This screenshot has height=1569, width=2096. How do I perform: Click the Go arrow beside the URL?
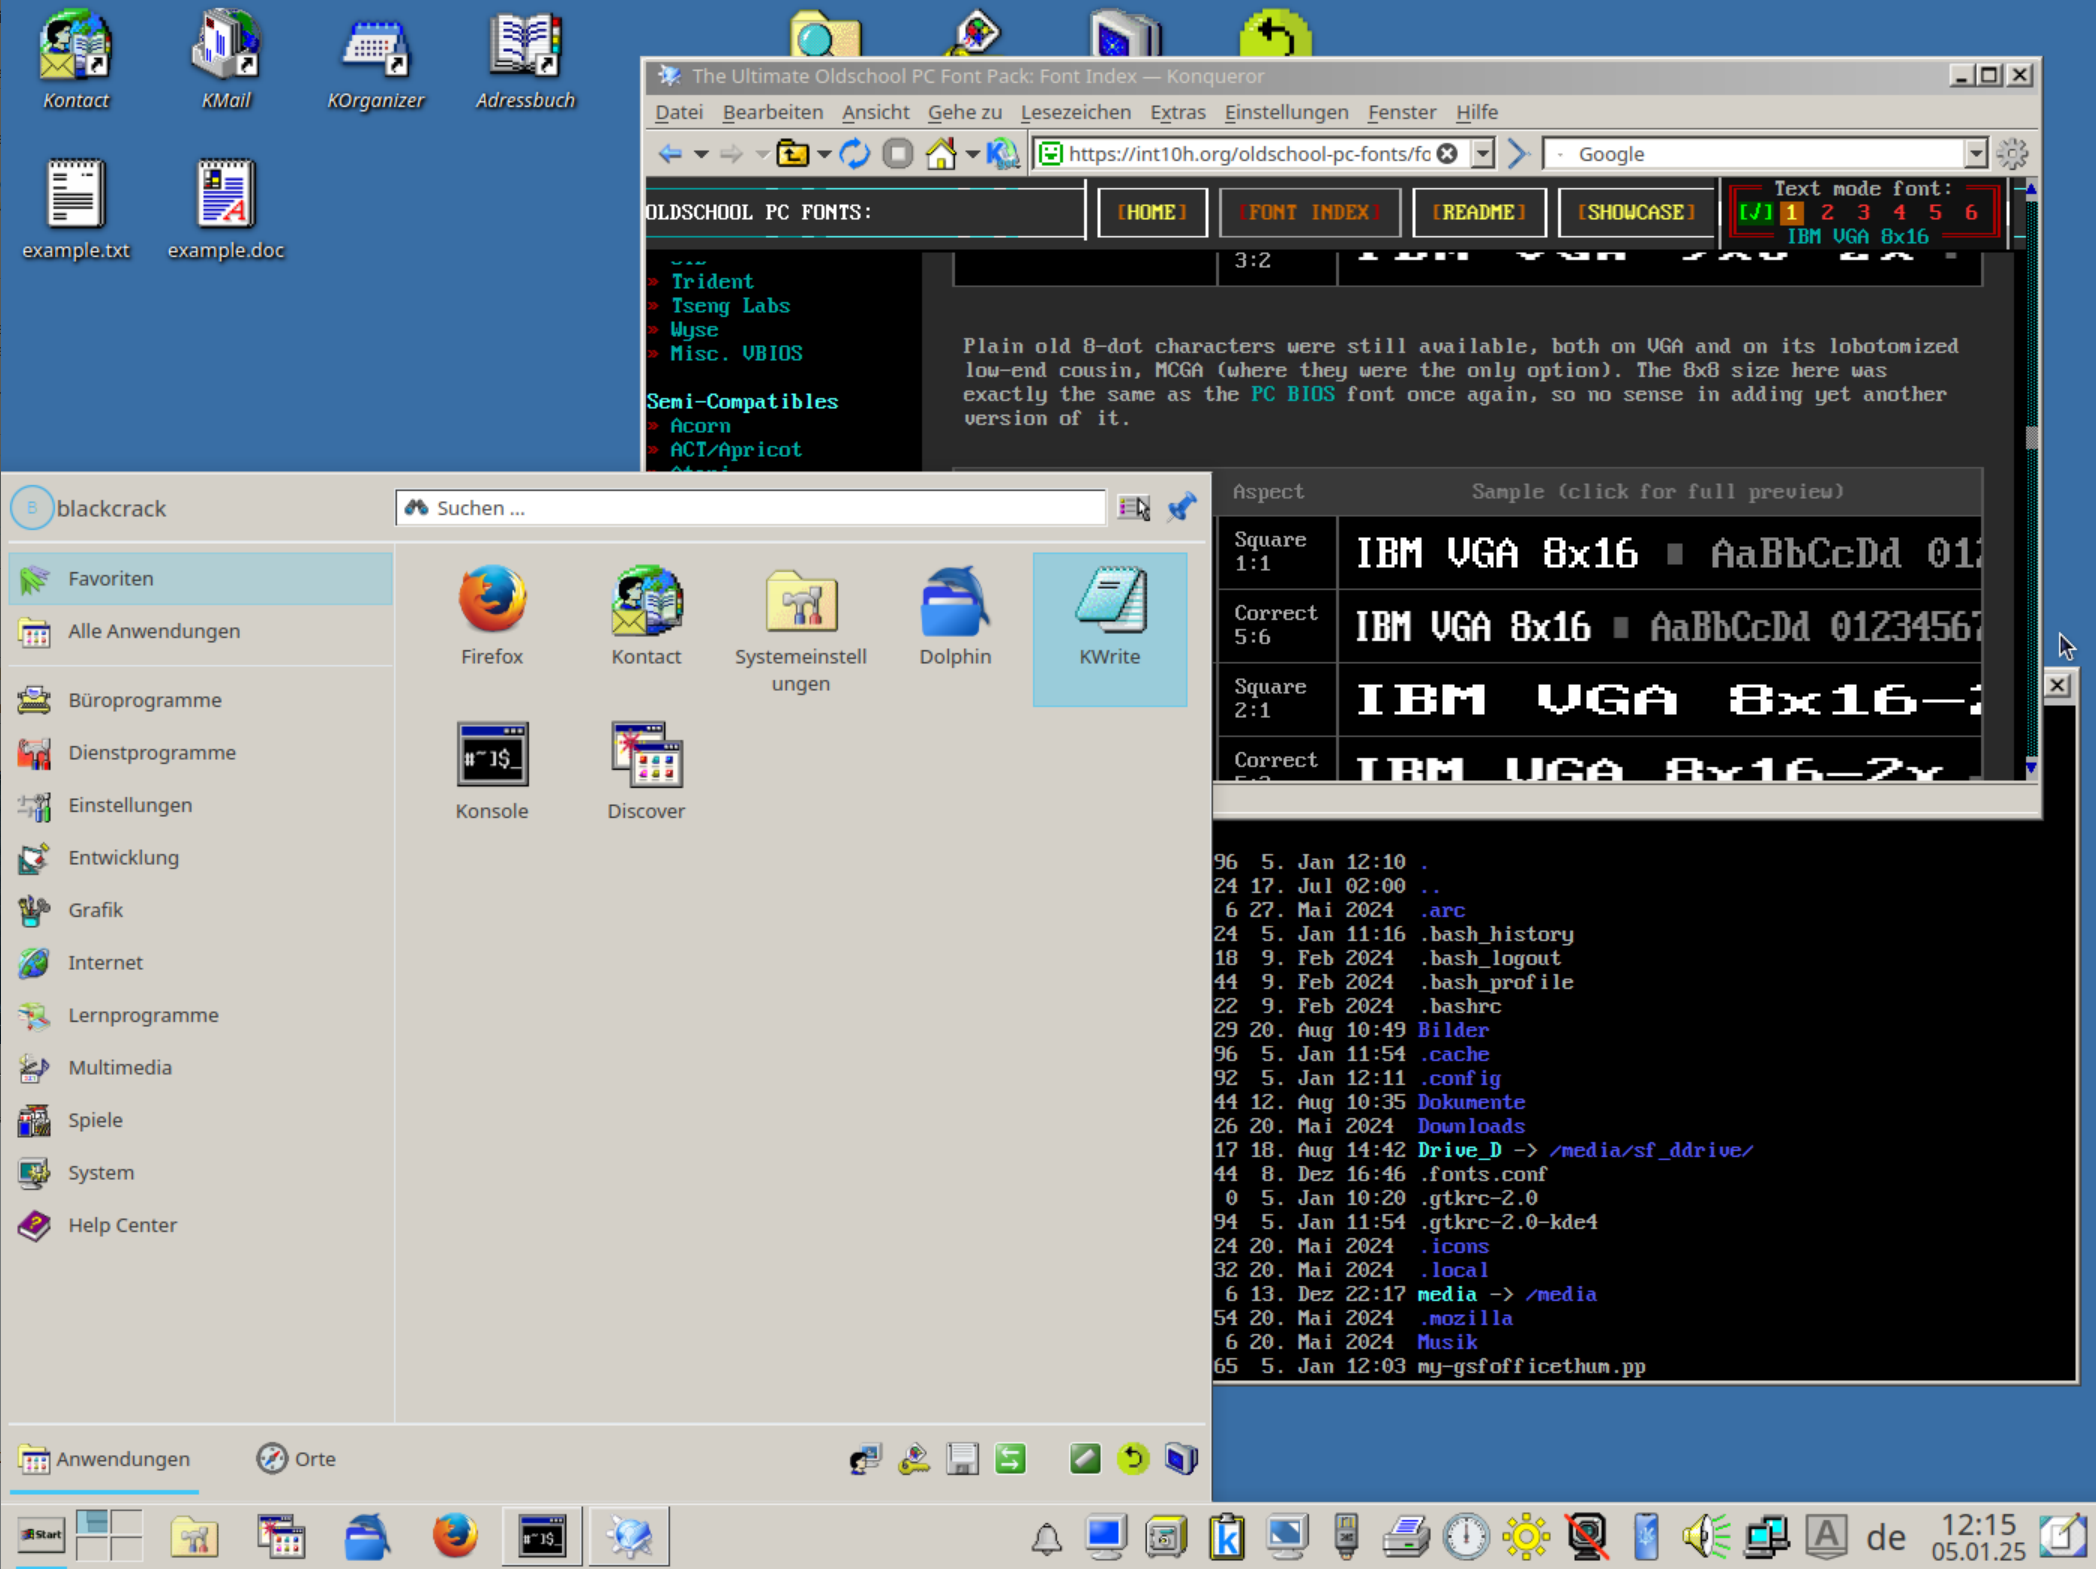click(x=1519, y=154)
